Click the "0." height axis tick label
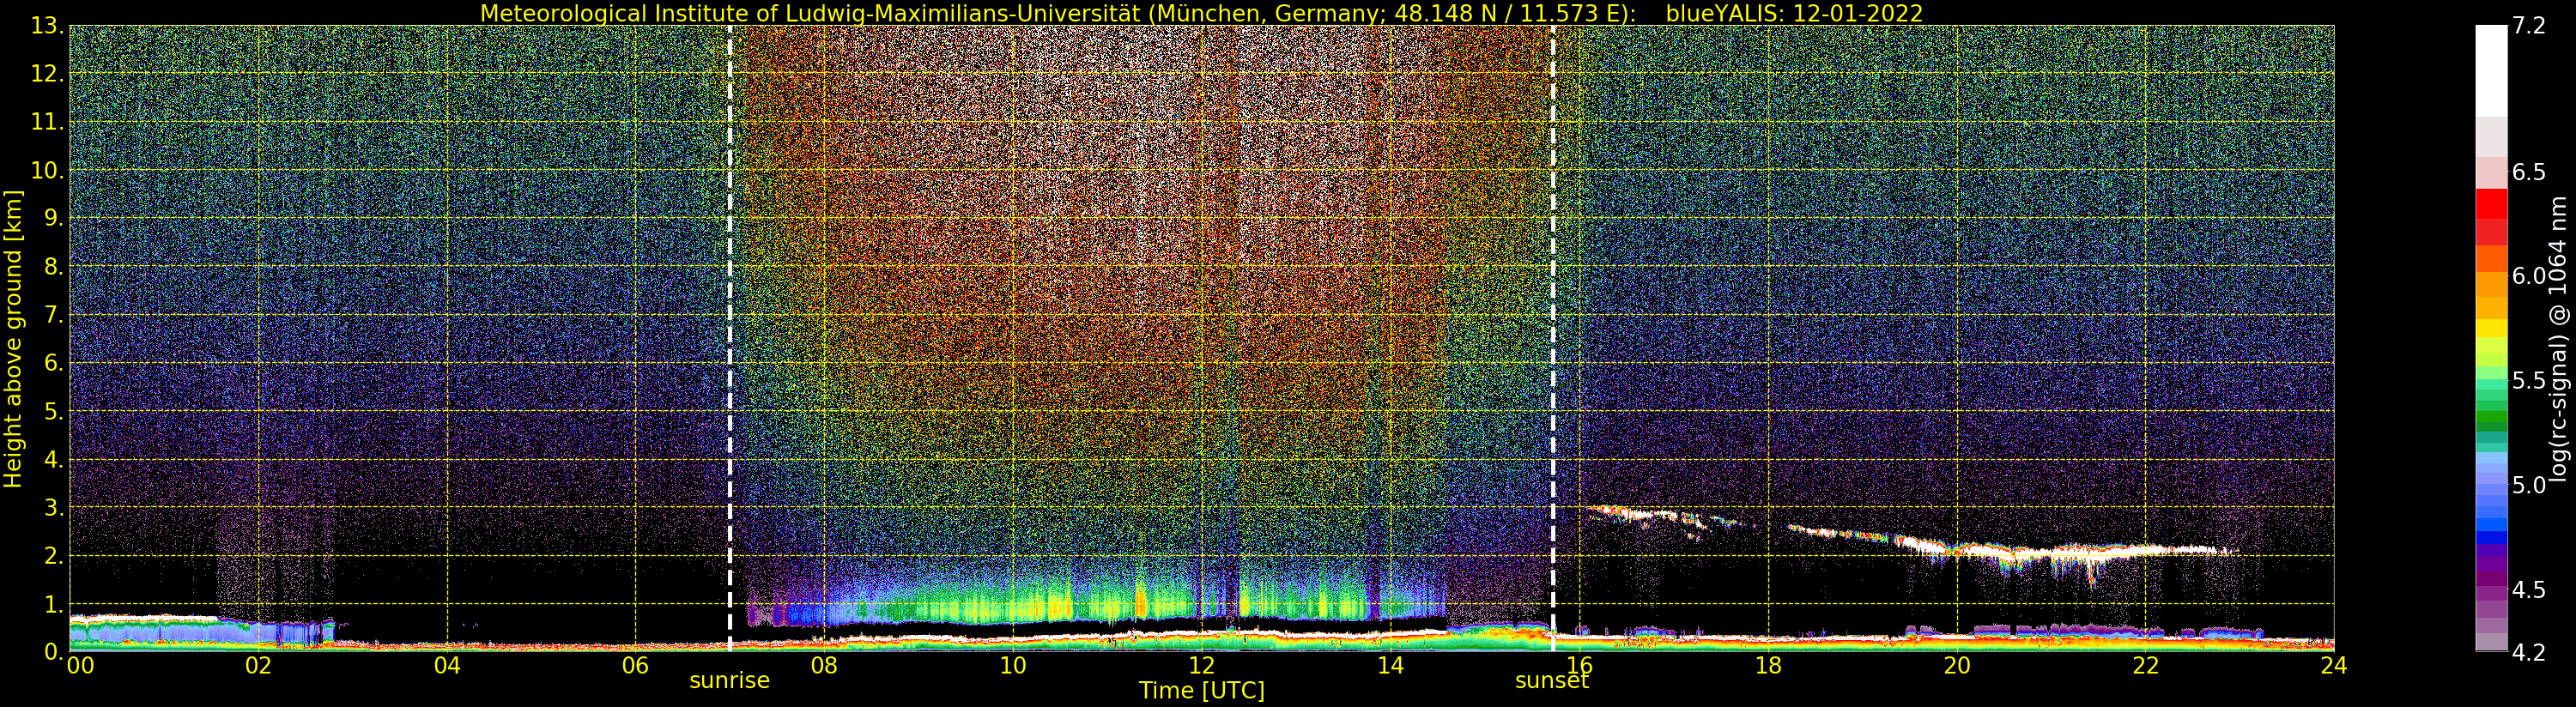2576x707 pixels. coord(54,651)
